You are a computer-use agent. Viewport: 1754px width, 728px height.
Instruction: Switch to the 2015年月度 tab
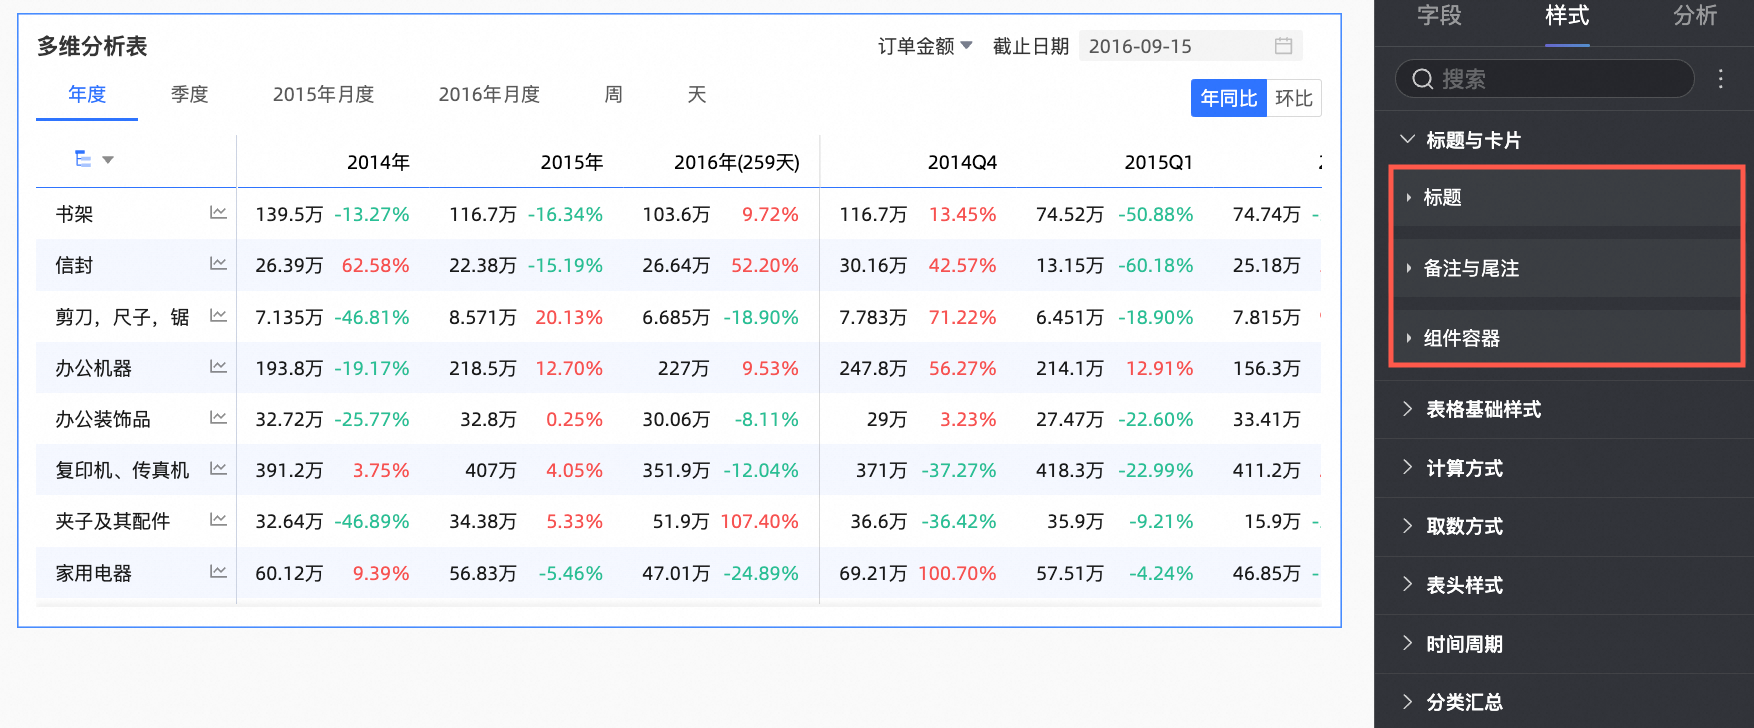[323, 95]
